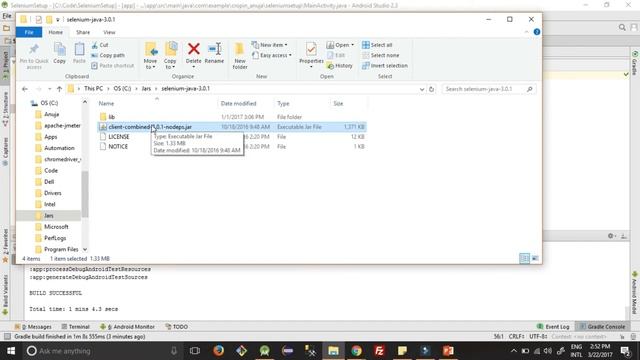Viewport: 640px width, 360px height.
Task: Open the Copy to dropdown
Action: click(170, 56)
